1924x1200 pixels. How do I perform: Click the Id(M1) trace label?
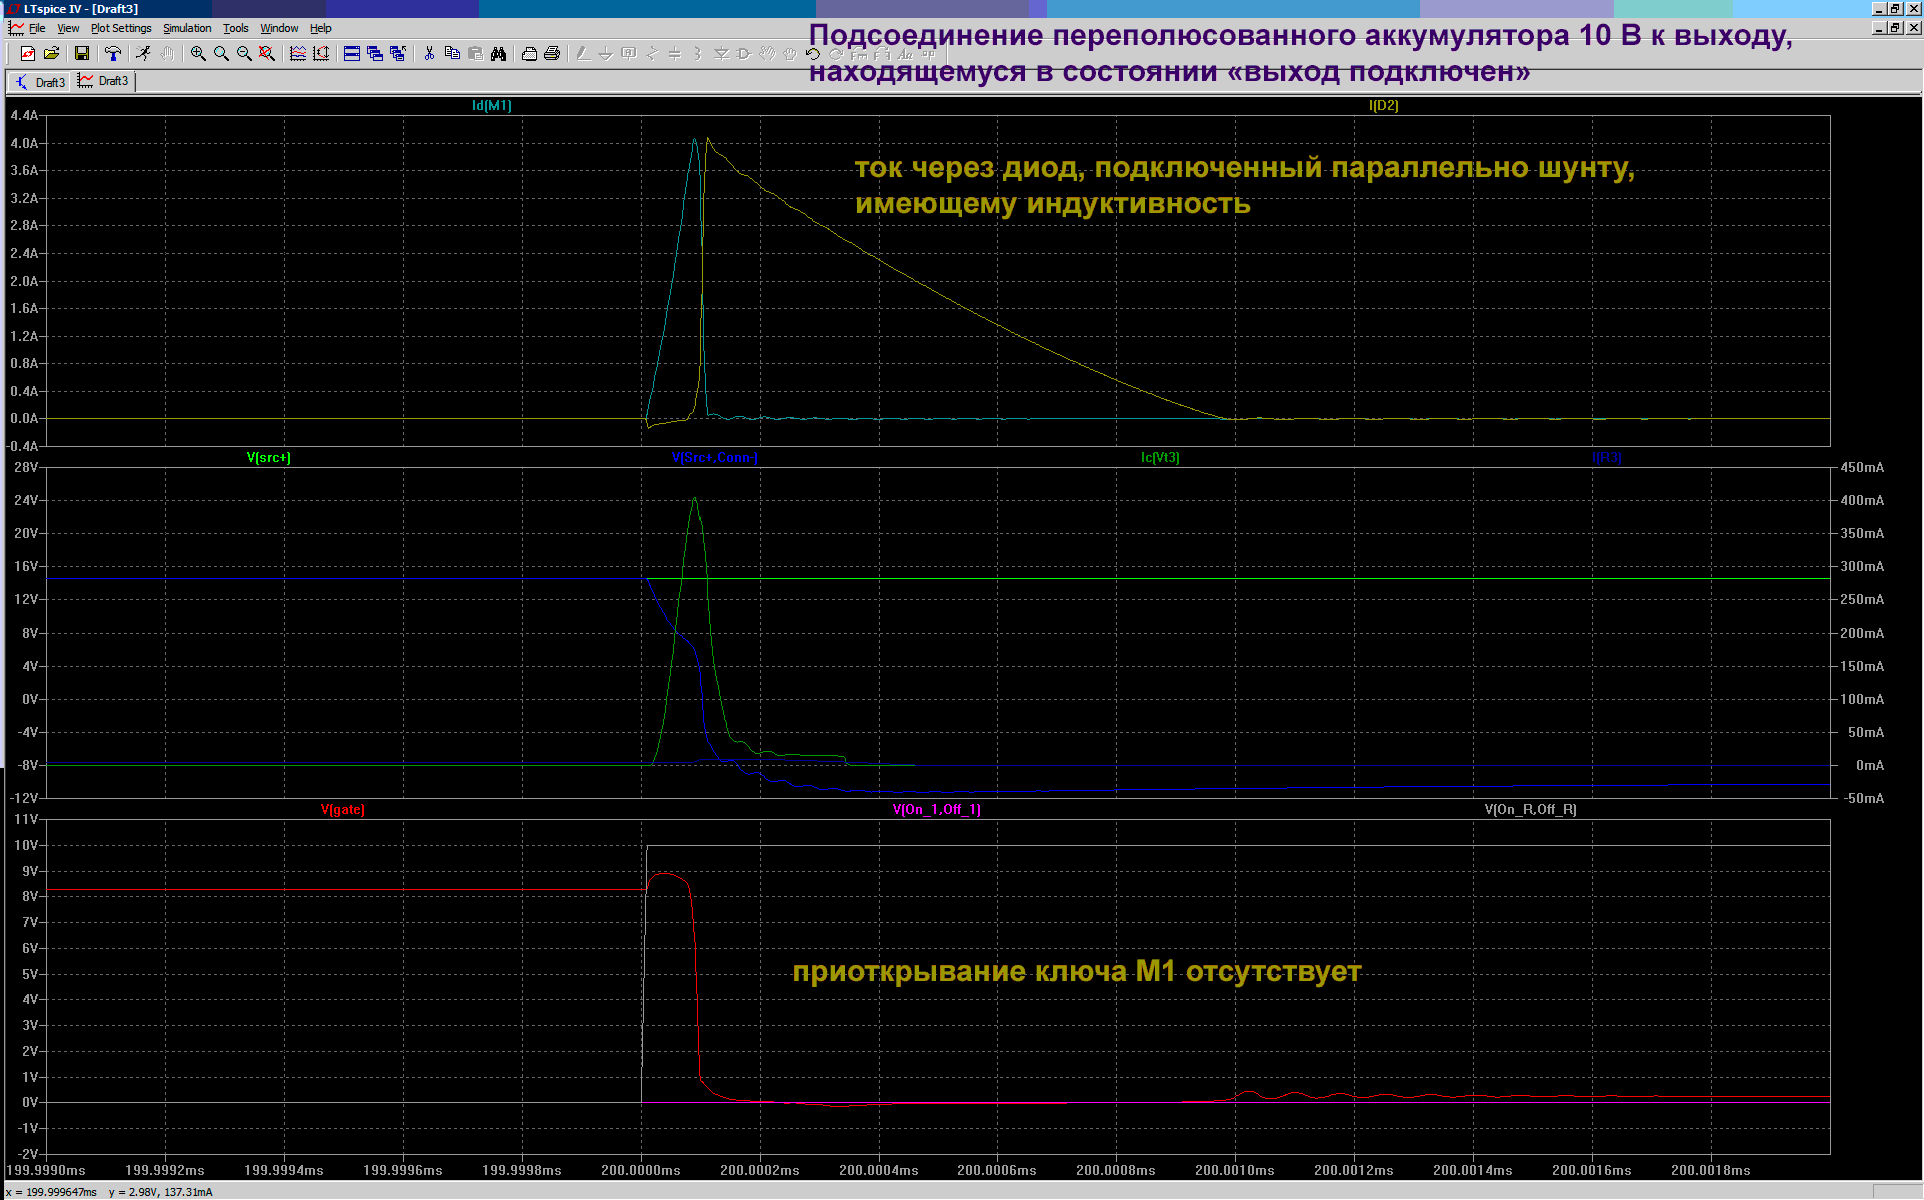(492, 105)
